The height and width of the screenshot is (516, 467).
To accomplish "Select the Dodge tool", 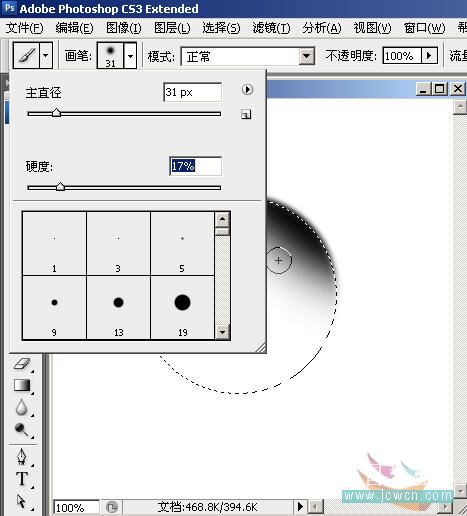I will point(22,429).
